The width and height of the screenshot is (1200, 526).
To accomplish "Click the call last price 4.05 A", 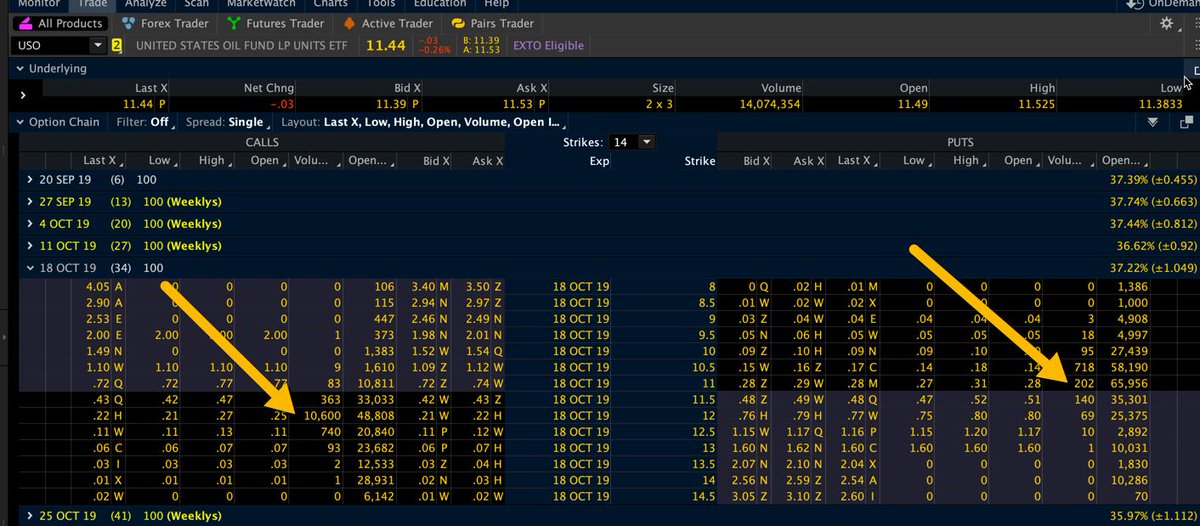I will pos(103,286).
